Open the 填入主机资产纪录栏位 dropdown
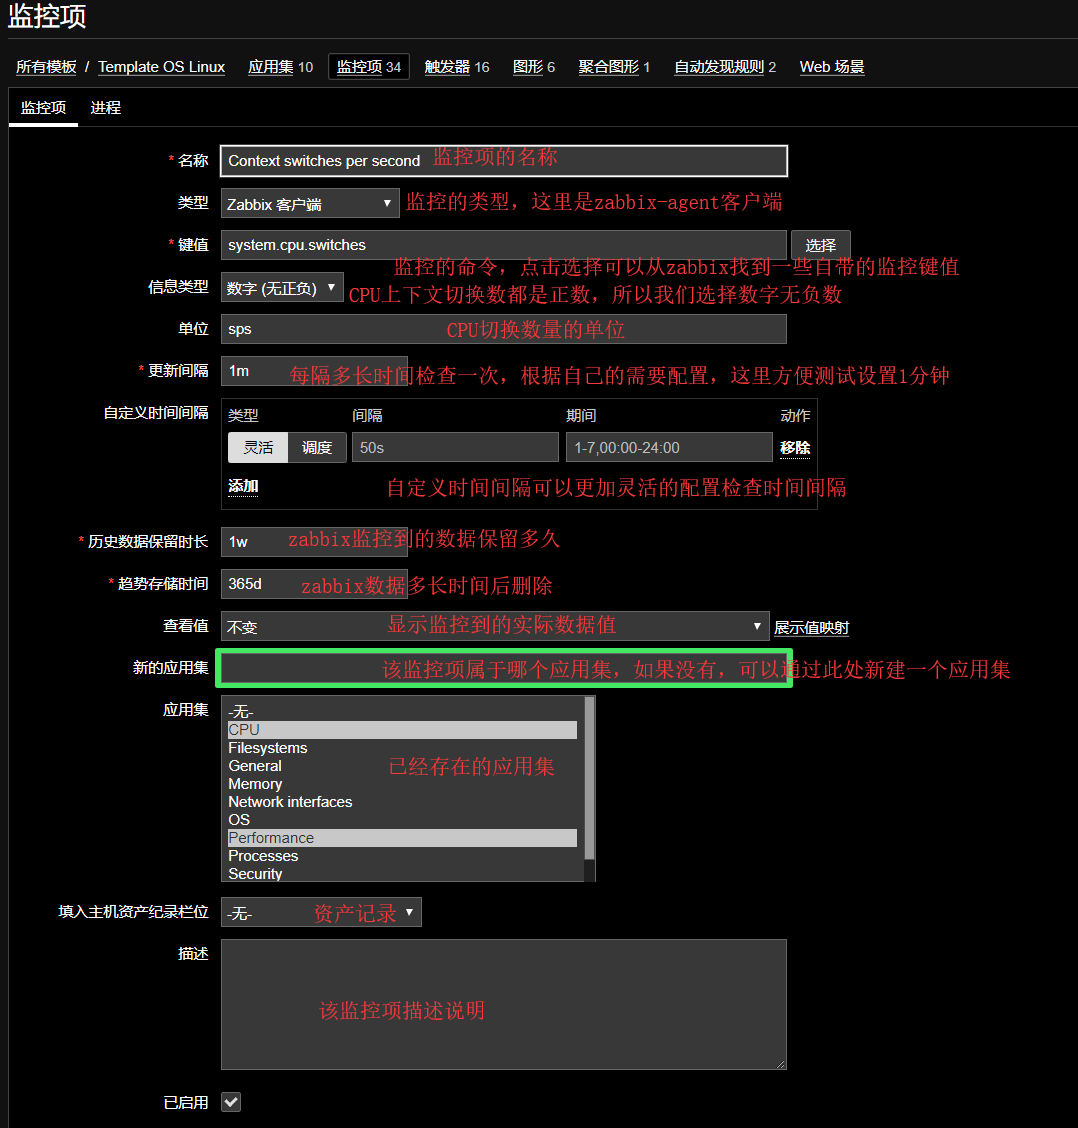Viewport: 1078px width, 1128px height. pos(321,913)
